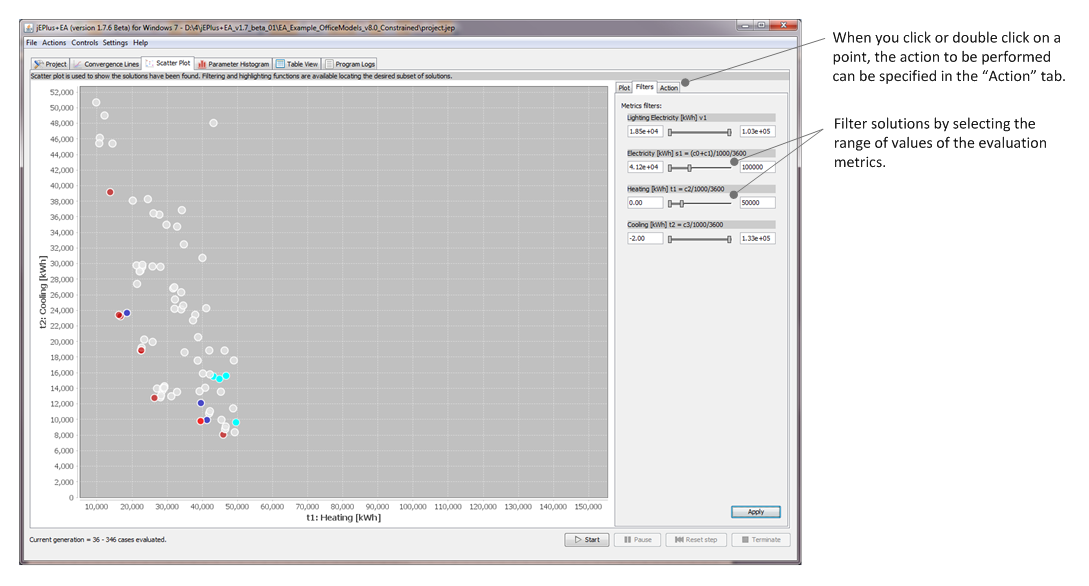Open the Controls menu

point(85,43)
